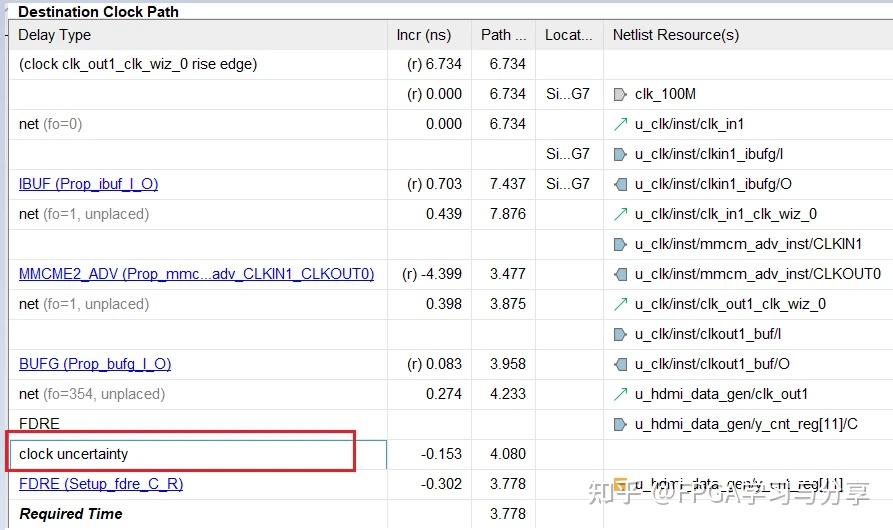Click the pin icon for u_clk/inst/clkin1_ibufg/I
893x530 pixels.
620,154
